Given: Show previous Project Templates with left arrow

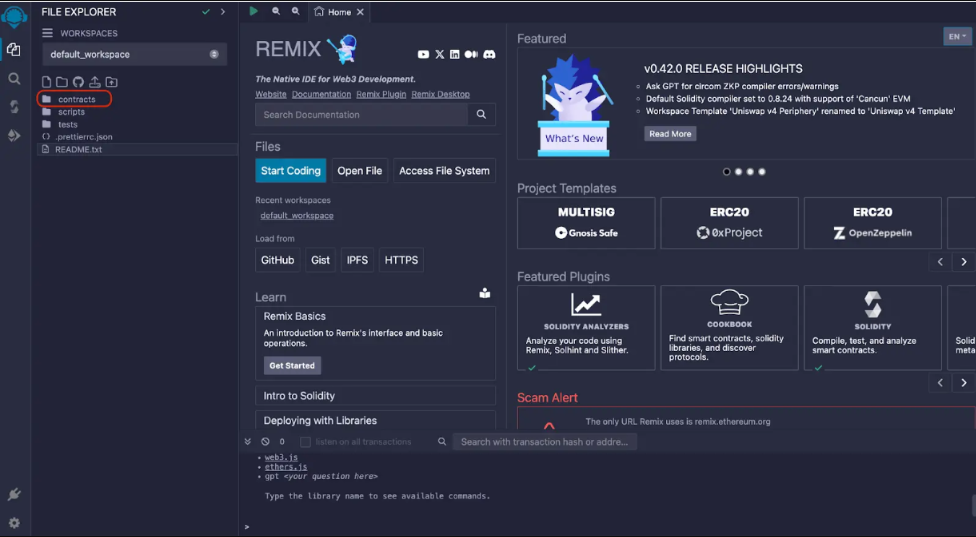Looking at the screenshot, I should tap(940, 262).
